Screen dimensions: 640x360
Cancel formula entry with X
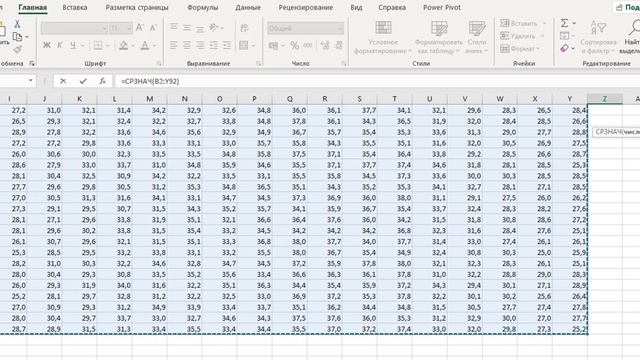coord(63,81)
